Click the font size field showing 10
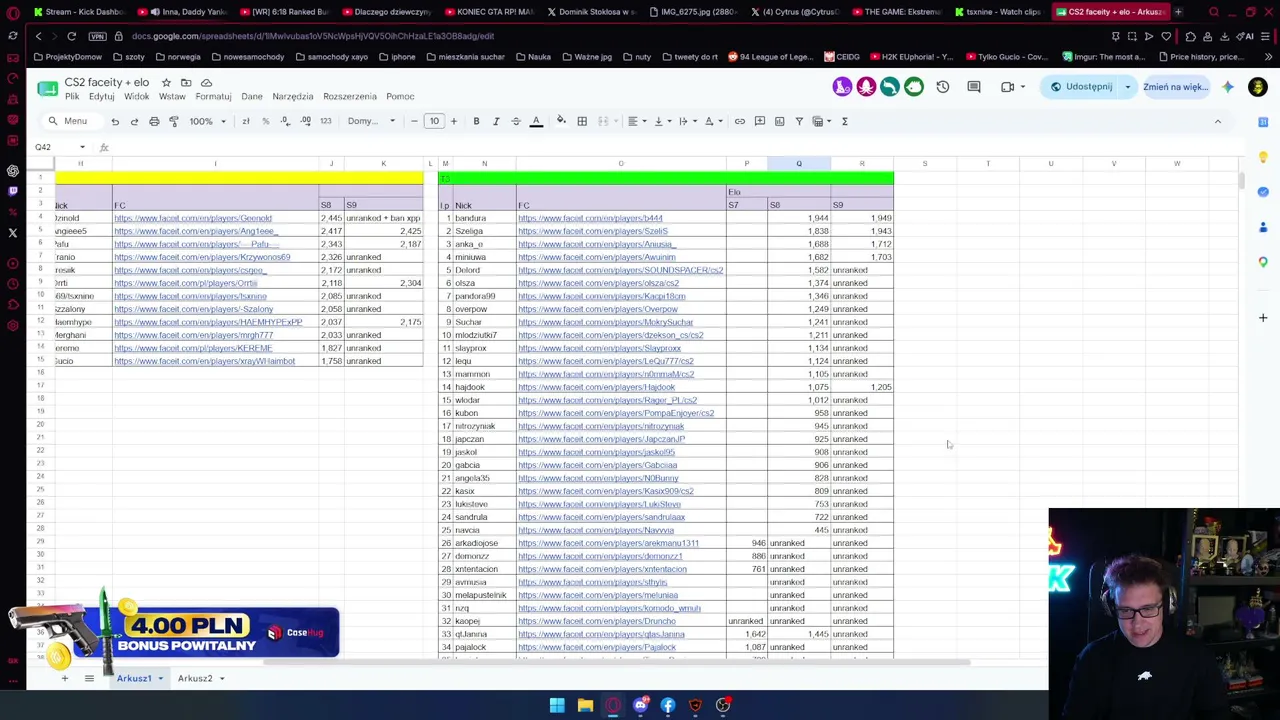This screenshot has height=720, width=1280. [434, 121]
